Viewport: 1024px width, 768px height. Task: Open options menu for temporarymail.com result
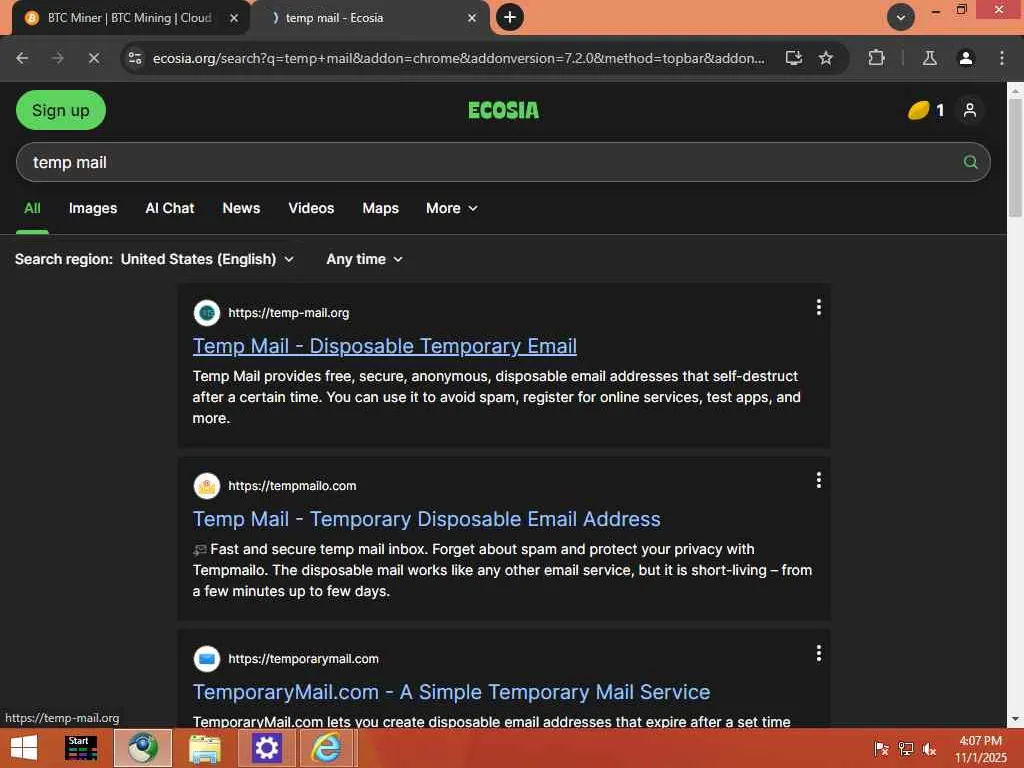coord(818,654)
